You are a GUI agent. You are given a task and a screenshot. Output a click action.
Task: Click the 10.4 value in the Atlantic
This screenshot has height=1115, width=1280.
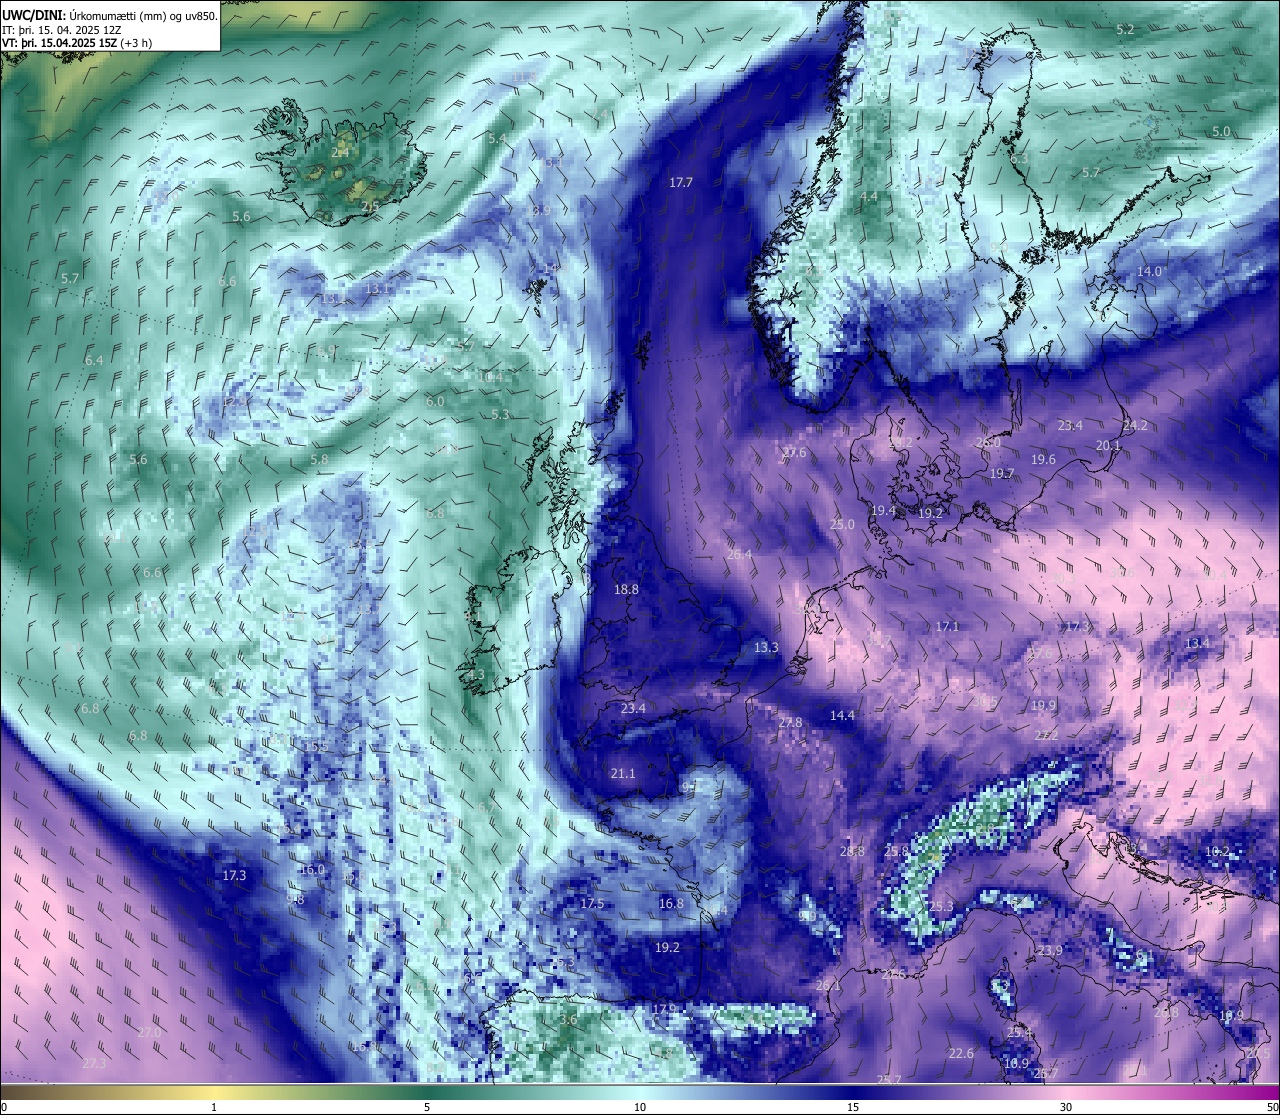[x=490, y=377]
